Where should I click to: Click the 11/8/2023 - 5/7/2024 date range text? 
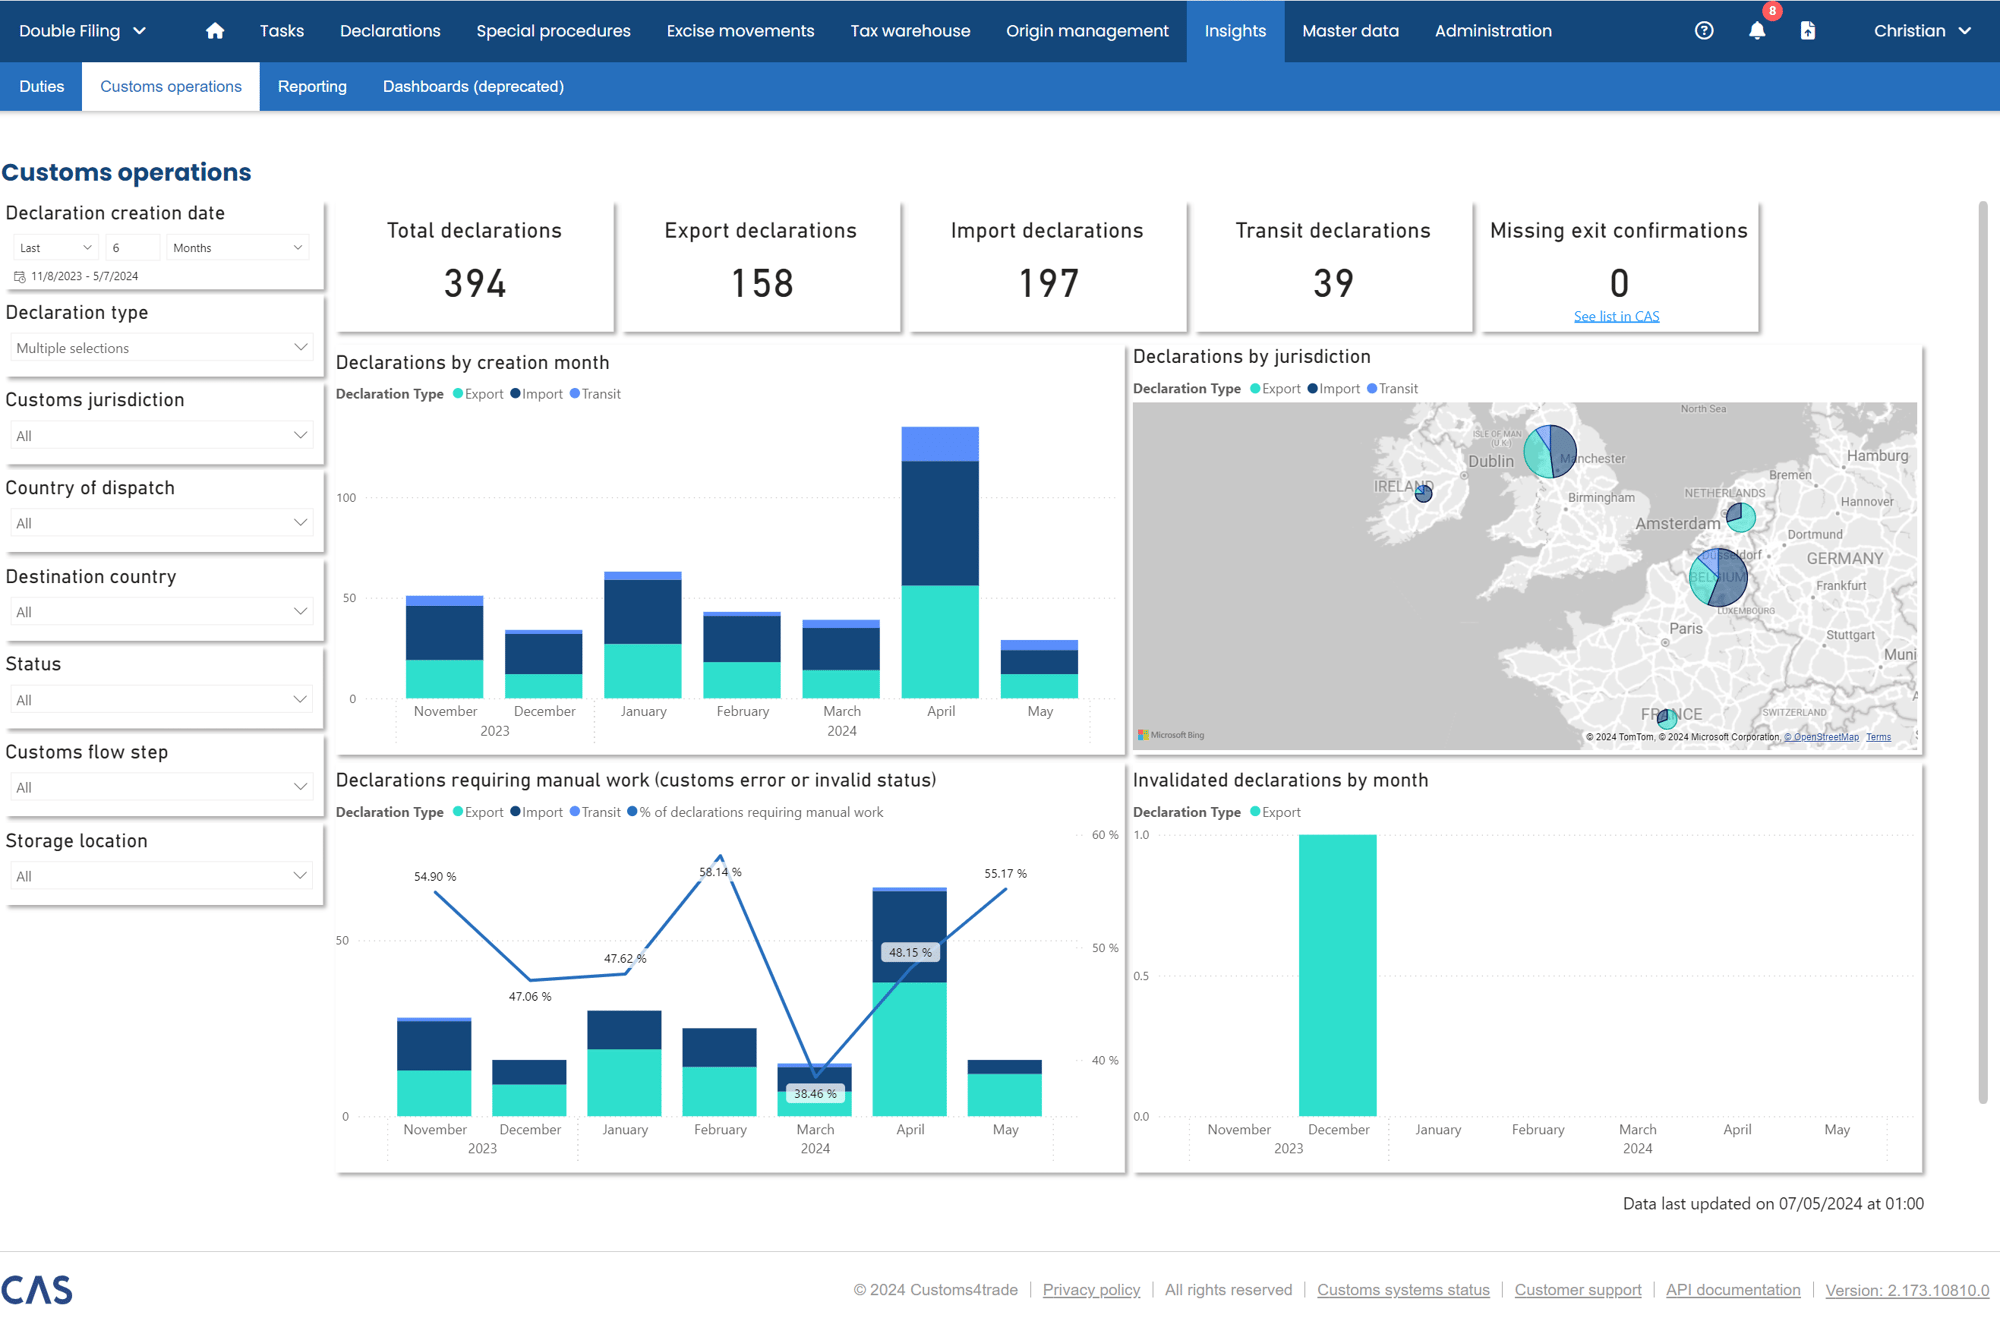click(x=84, y=277)
